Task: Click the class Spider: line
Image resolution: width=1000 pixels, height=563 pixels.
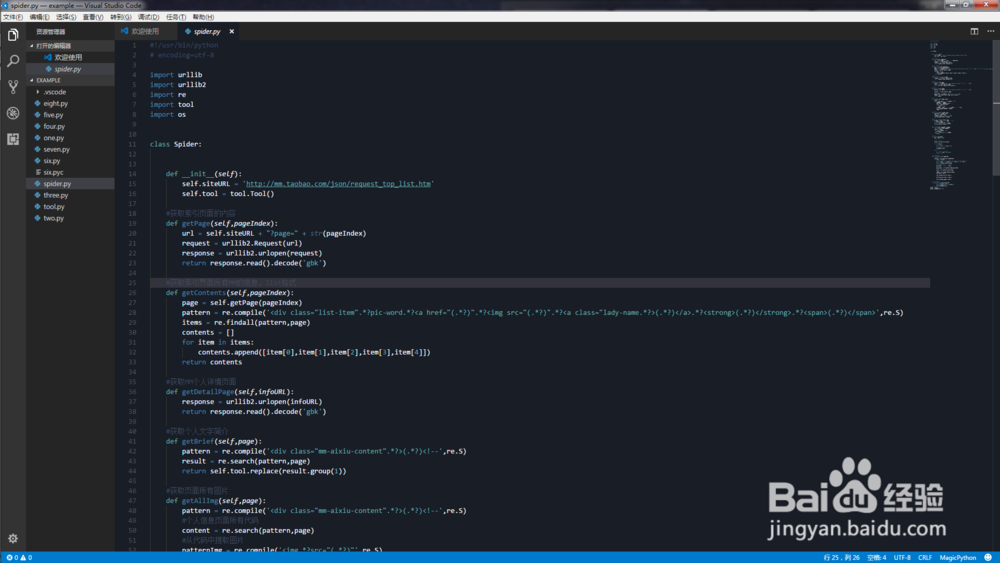Action: tap(176, 144)
